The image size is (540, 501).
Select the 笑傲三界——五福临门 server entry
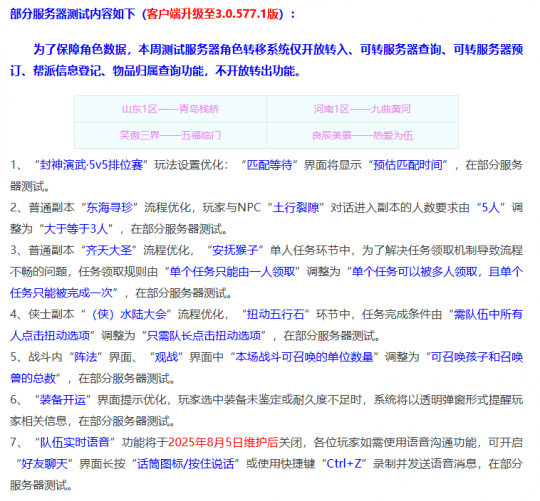(170, 135)
